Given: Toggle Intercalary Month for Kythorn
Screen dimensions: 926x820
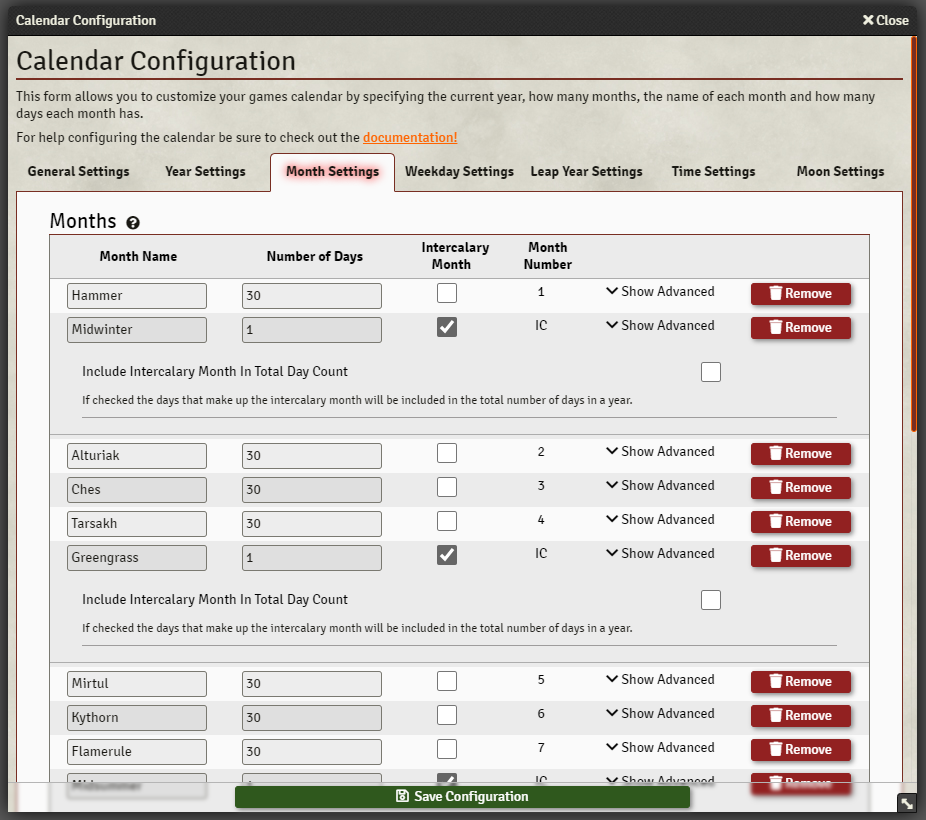Looking at the screenshot, I should tap(446, 715).
